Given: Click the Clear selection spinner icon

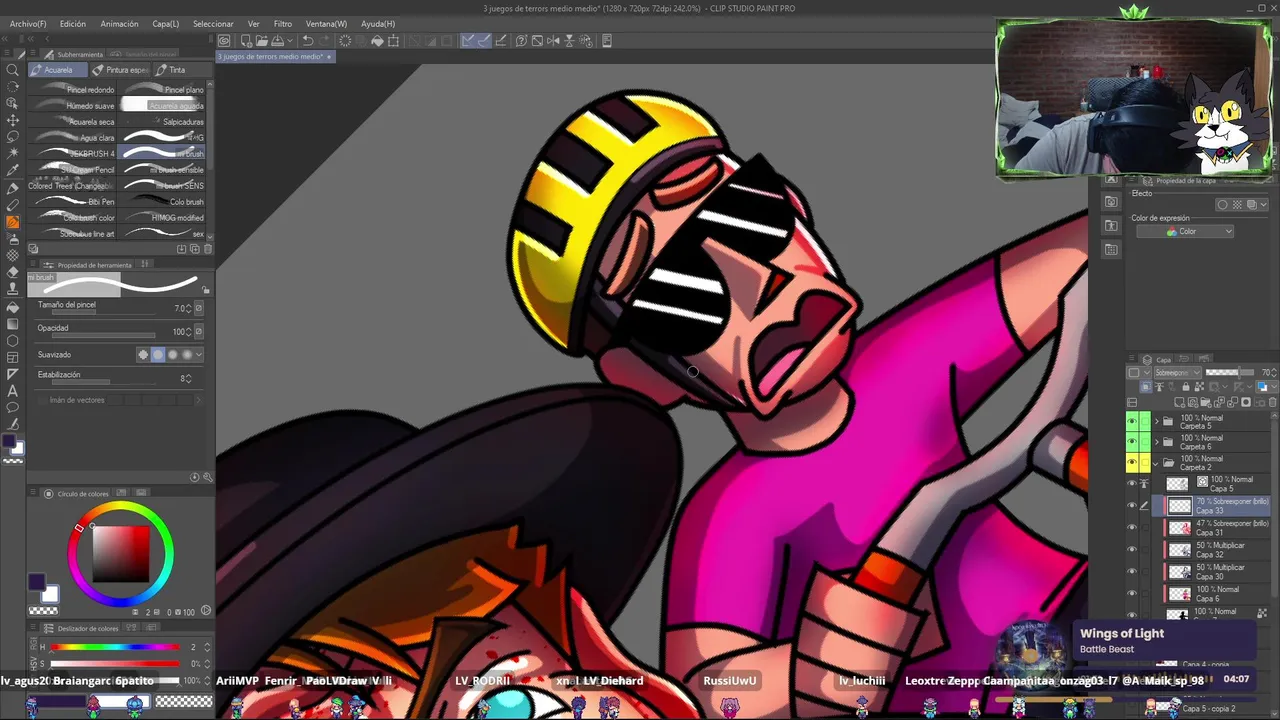Looking at the screenshot, I should pos(345,41).
